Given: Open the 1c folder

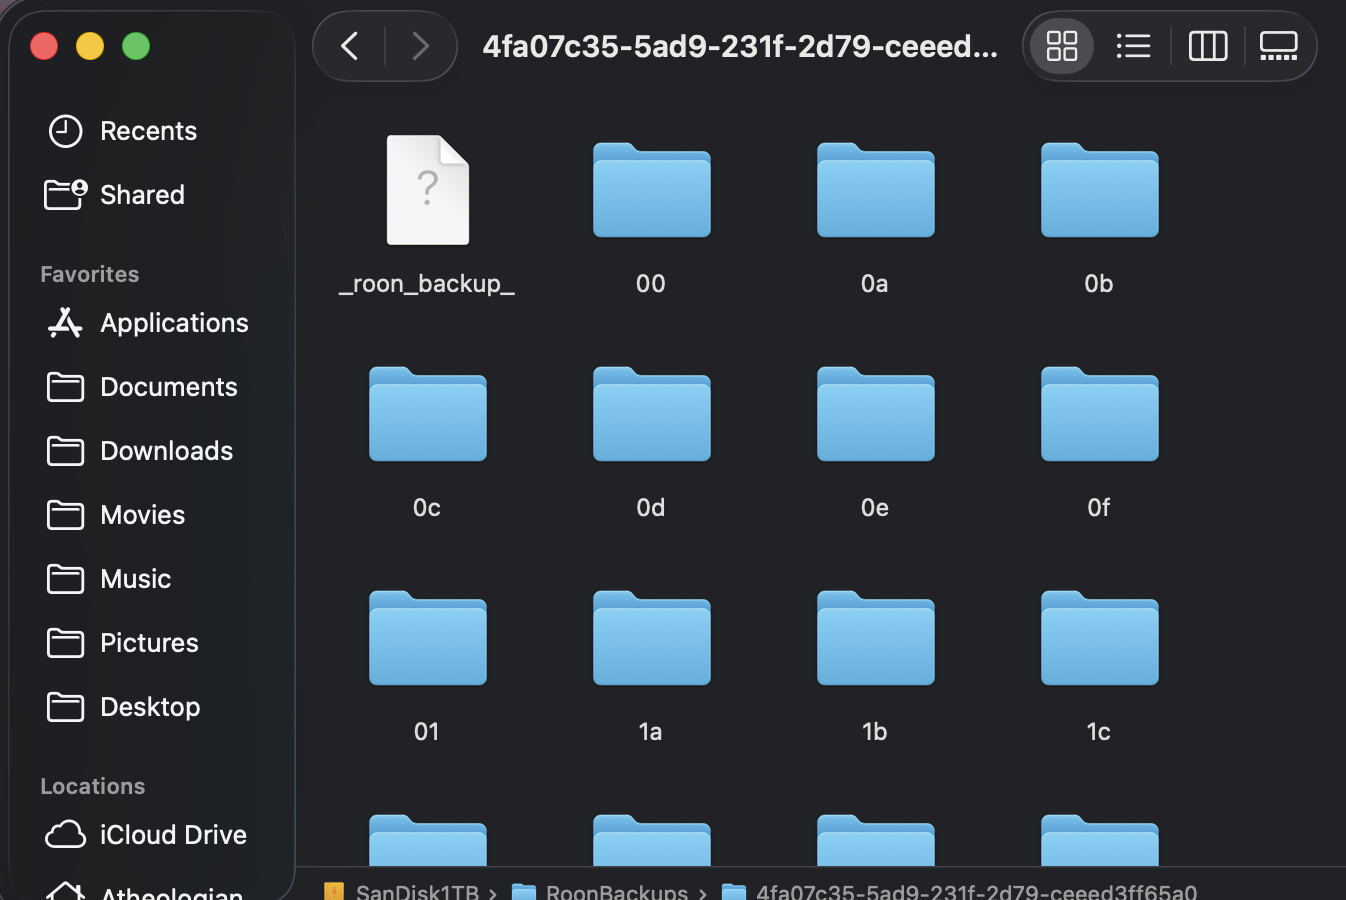Looking at the screenshot, I should click(1099, 638).
